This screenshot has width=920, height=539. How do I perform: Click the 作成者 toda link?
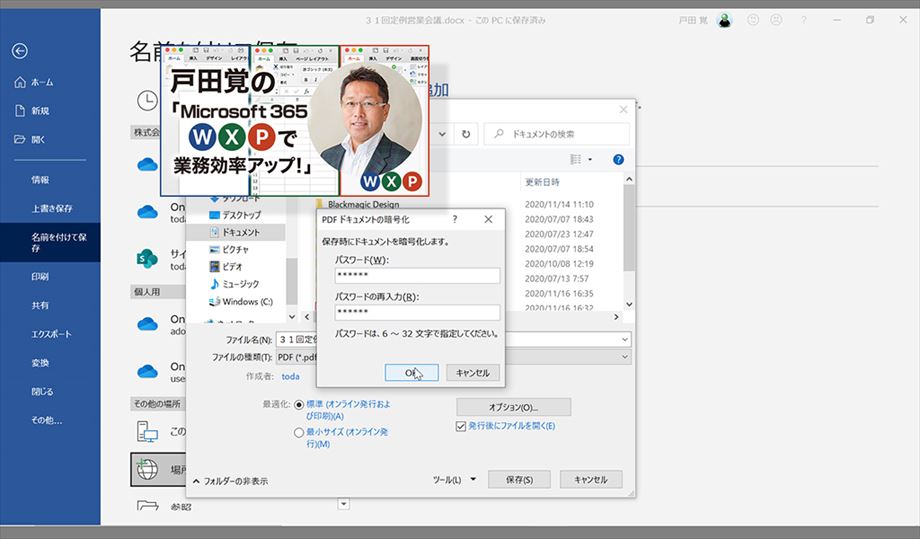290,377
